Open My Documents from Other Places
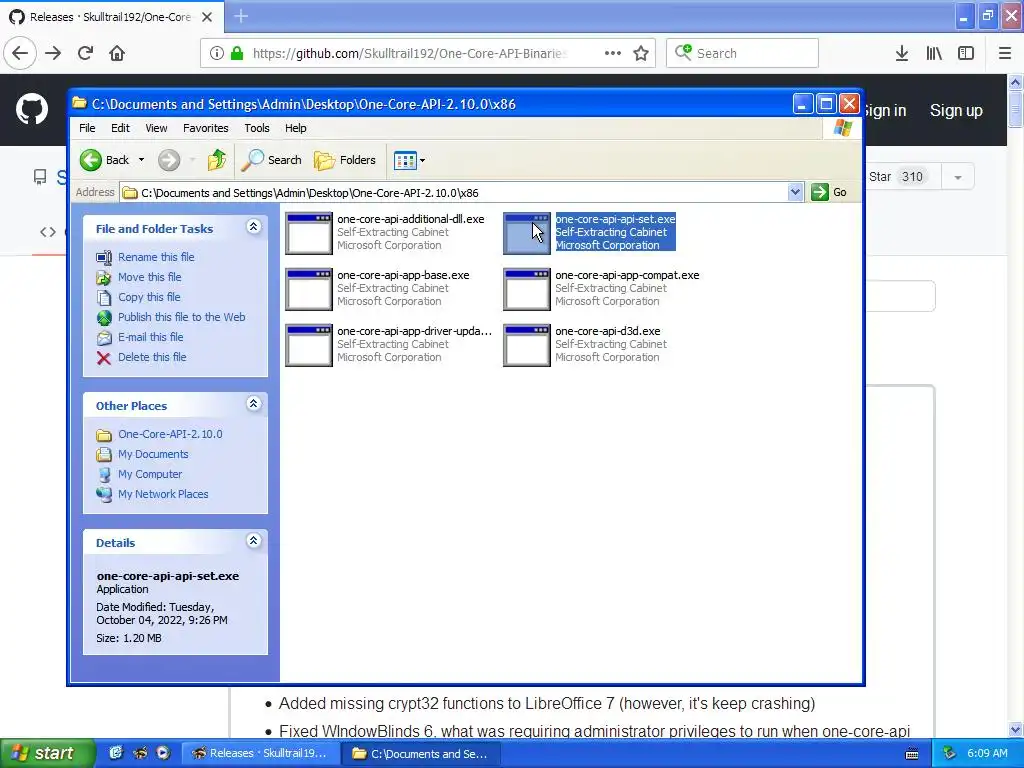The height and width of the screenshot is (768, 1024). (153, 455)
